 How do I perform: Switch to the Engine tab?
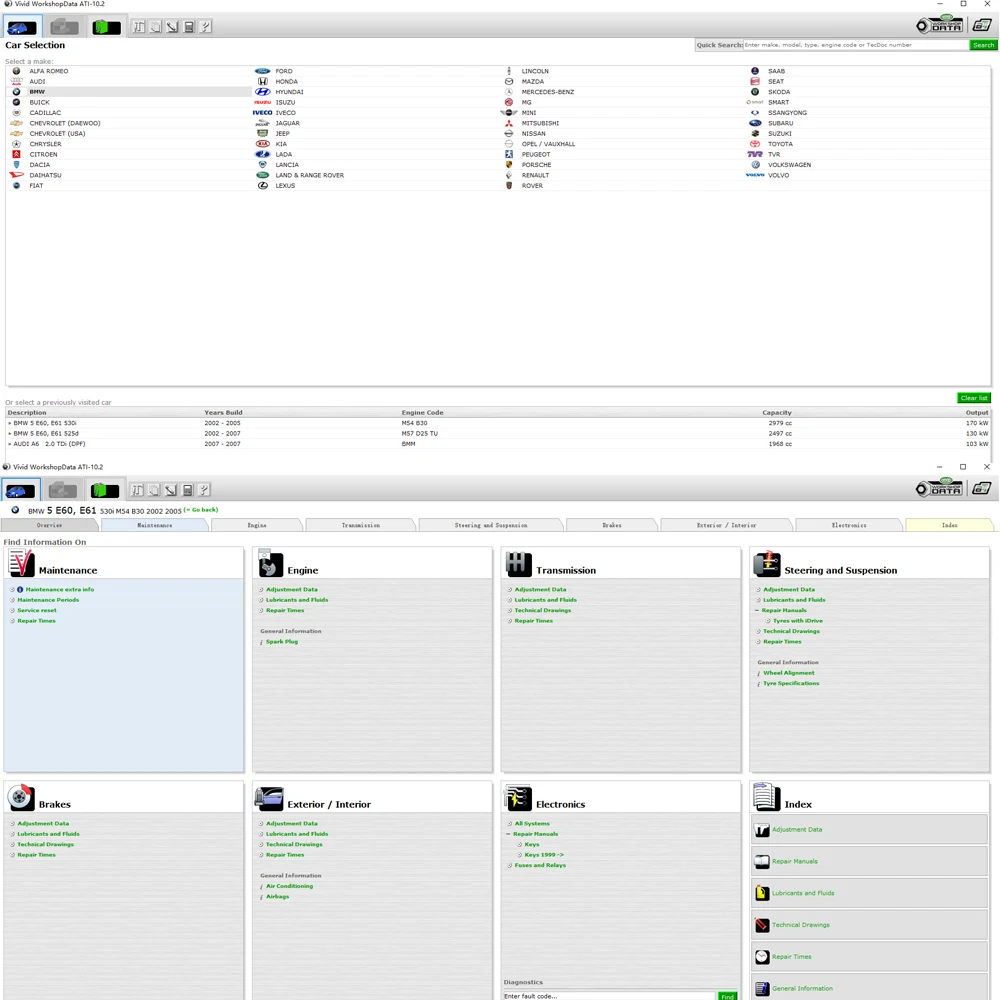[x=257, y=526]
